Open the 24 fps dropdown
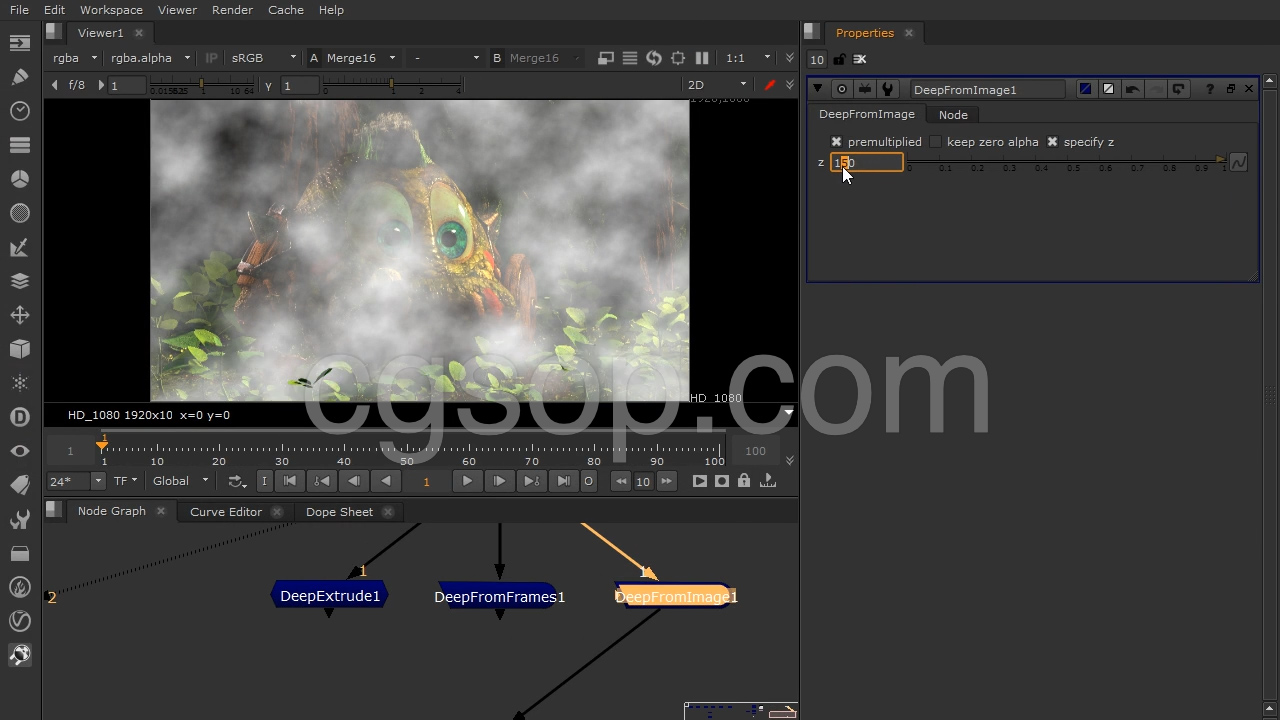This screenshot has width=1280, height=720. pos(76,481)
